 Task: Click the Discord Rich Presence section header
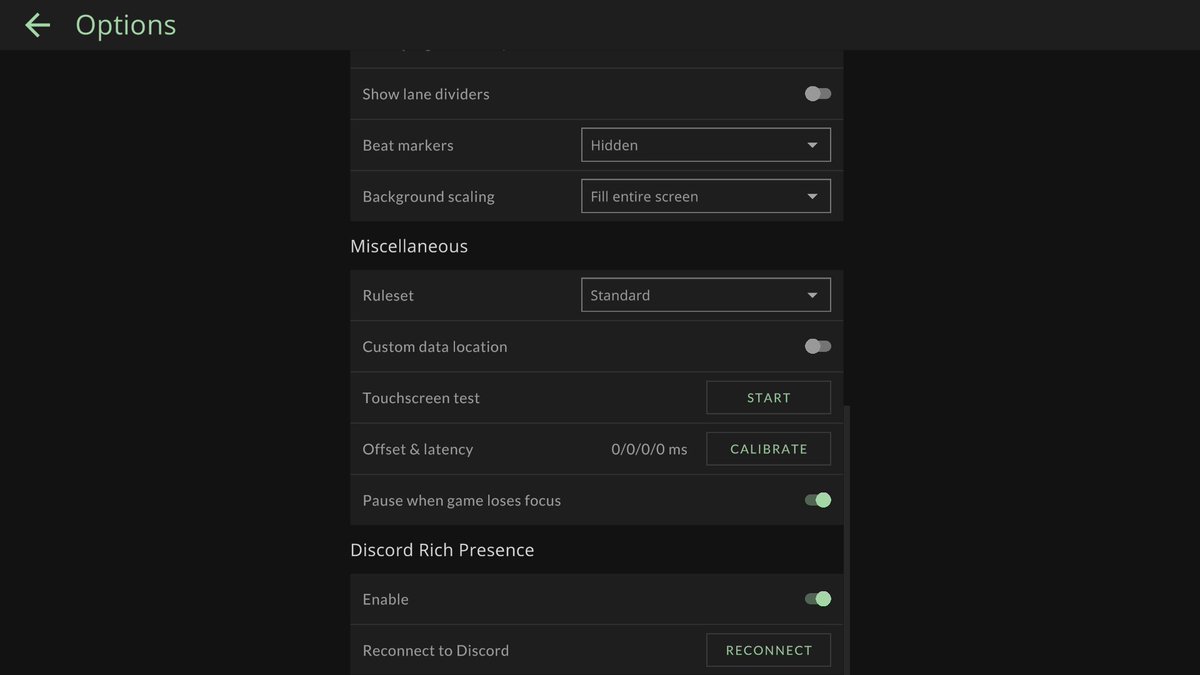pos(442,549)
